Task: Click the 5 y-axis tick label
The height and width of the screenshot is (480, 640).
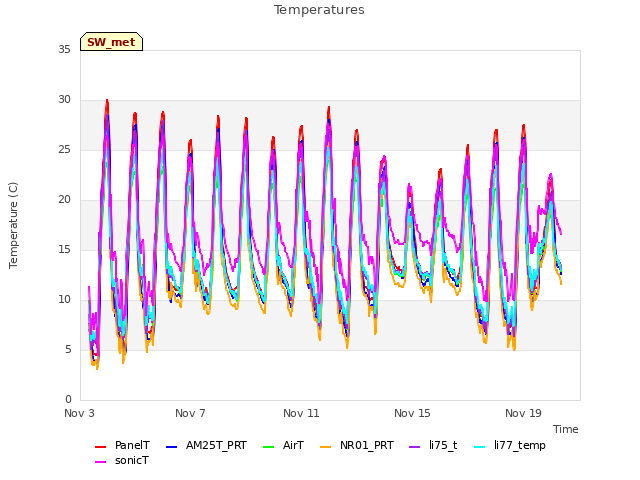Action: tap(68, 349)
